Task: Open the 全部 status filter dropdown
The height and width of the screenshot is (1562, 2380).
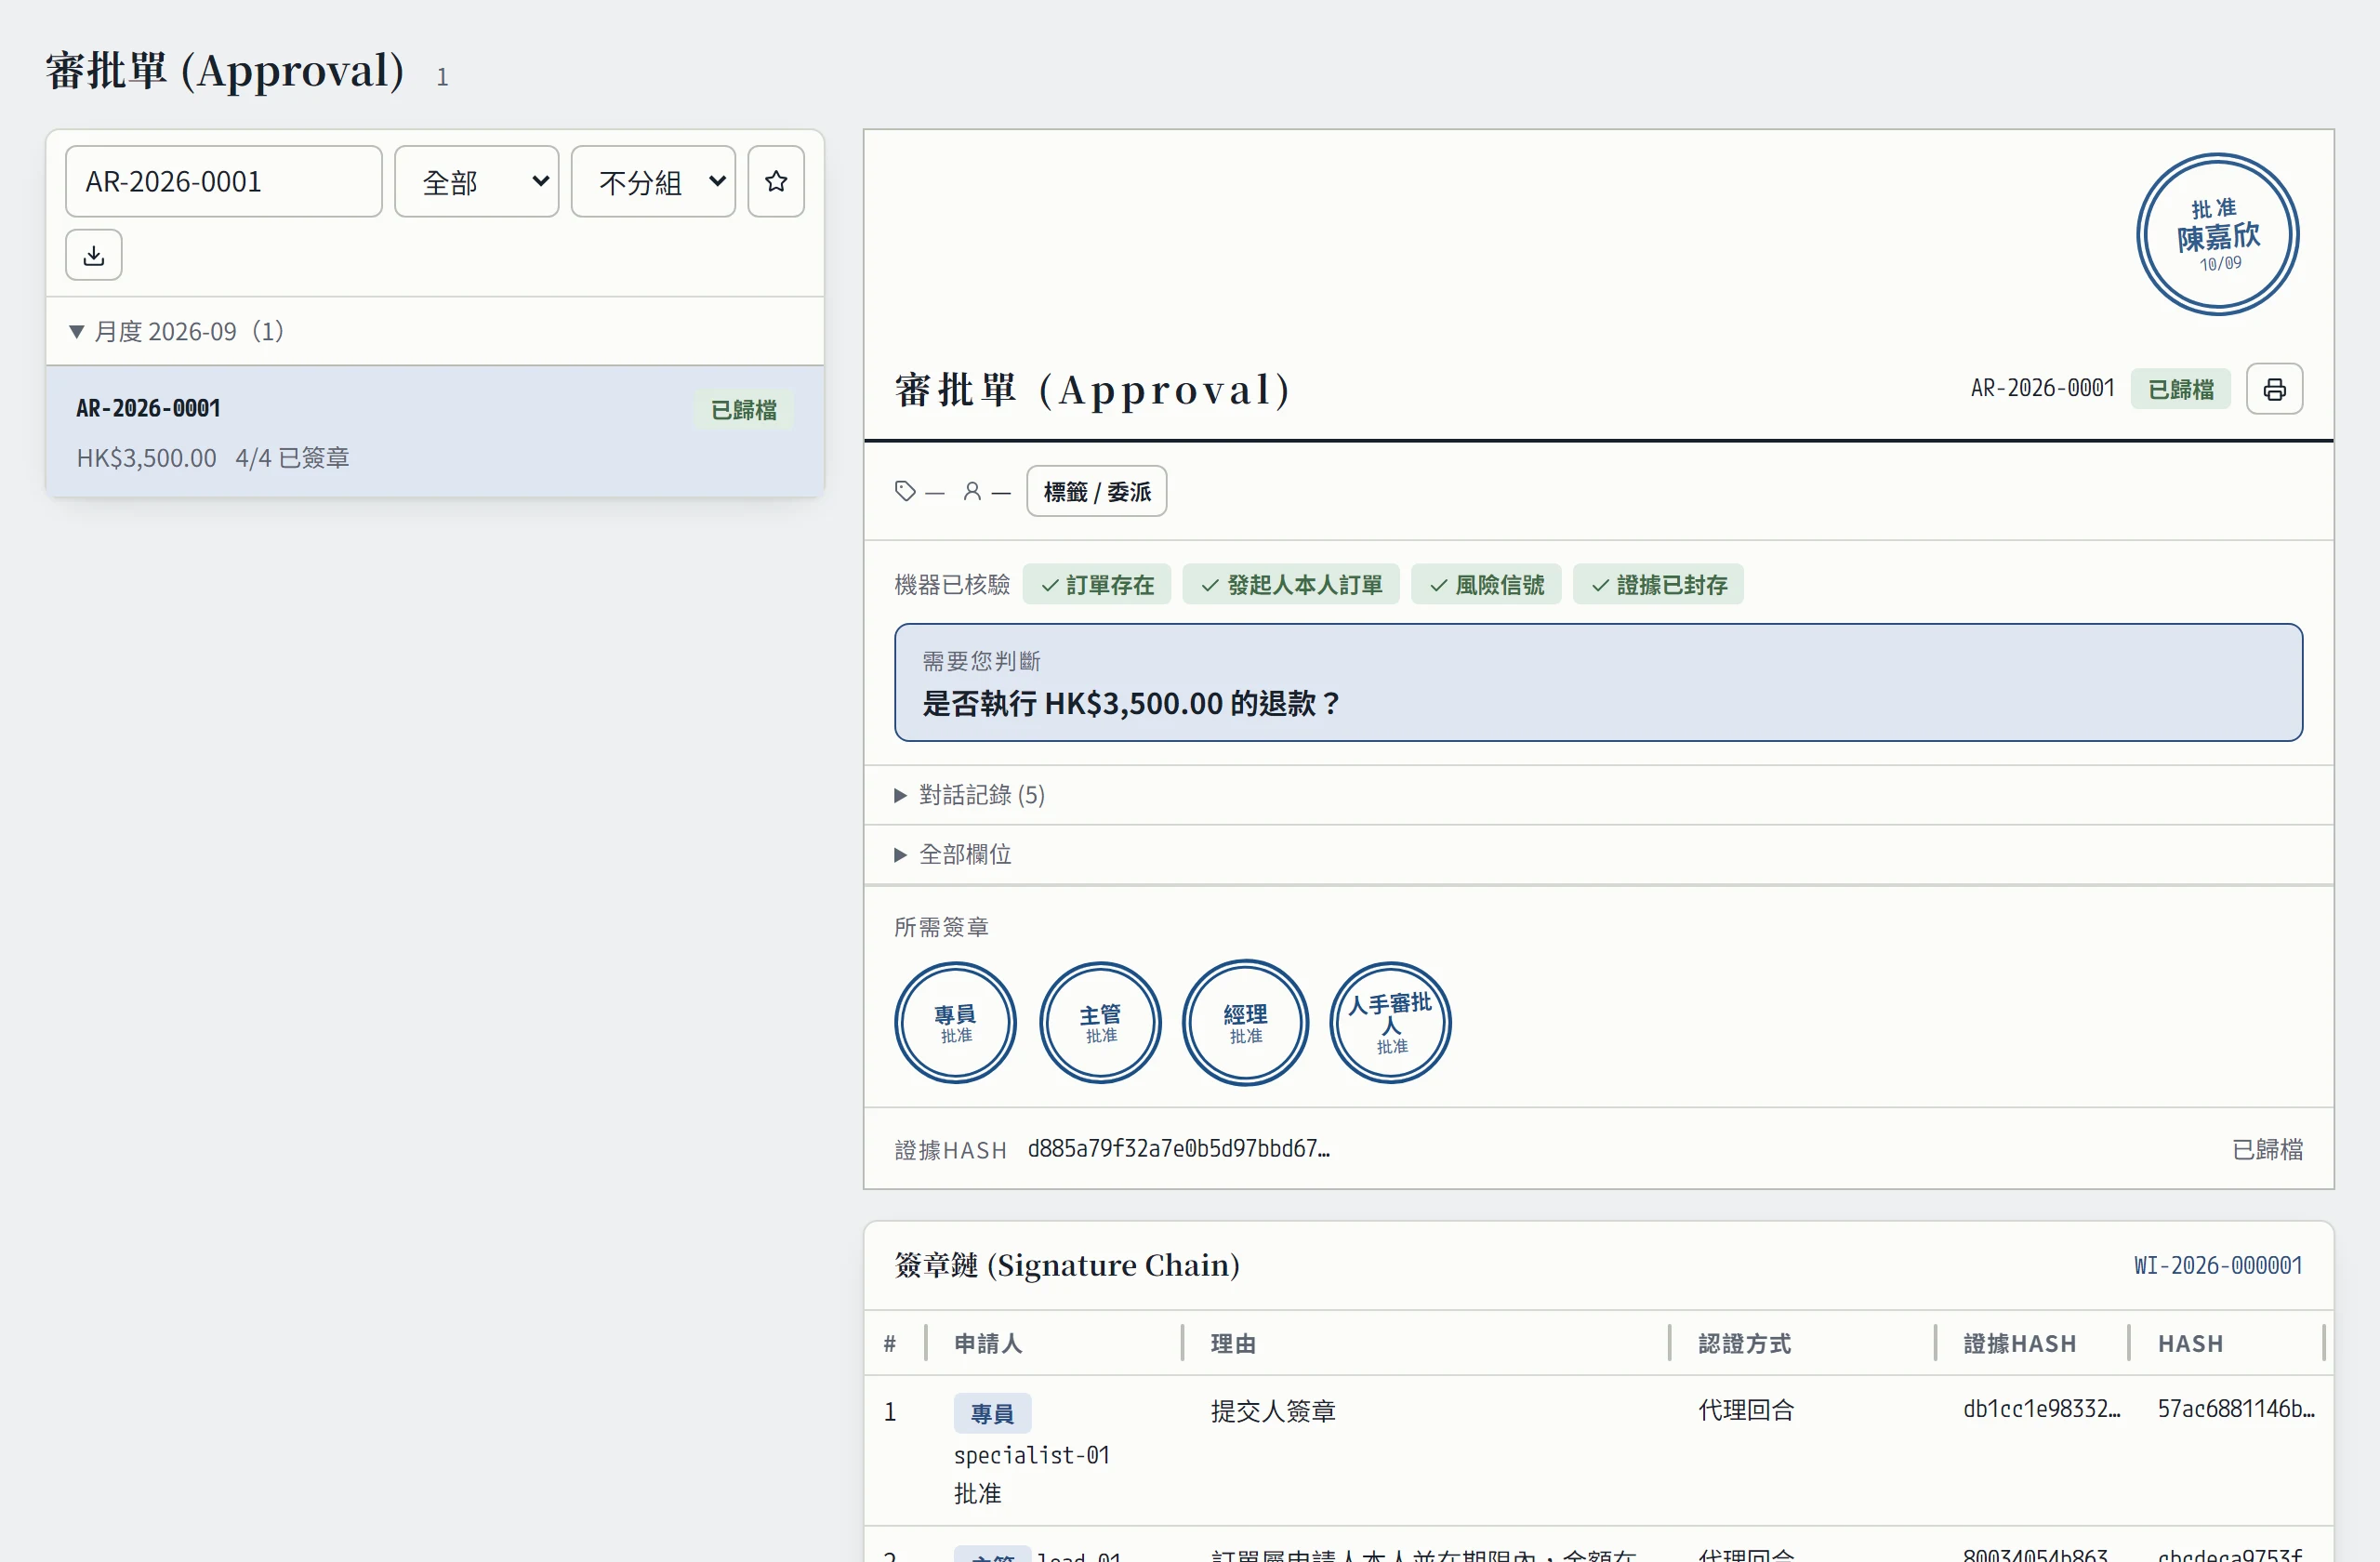Action: click(477, 181)
